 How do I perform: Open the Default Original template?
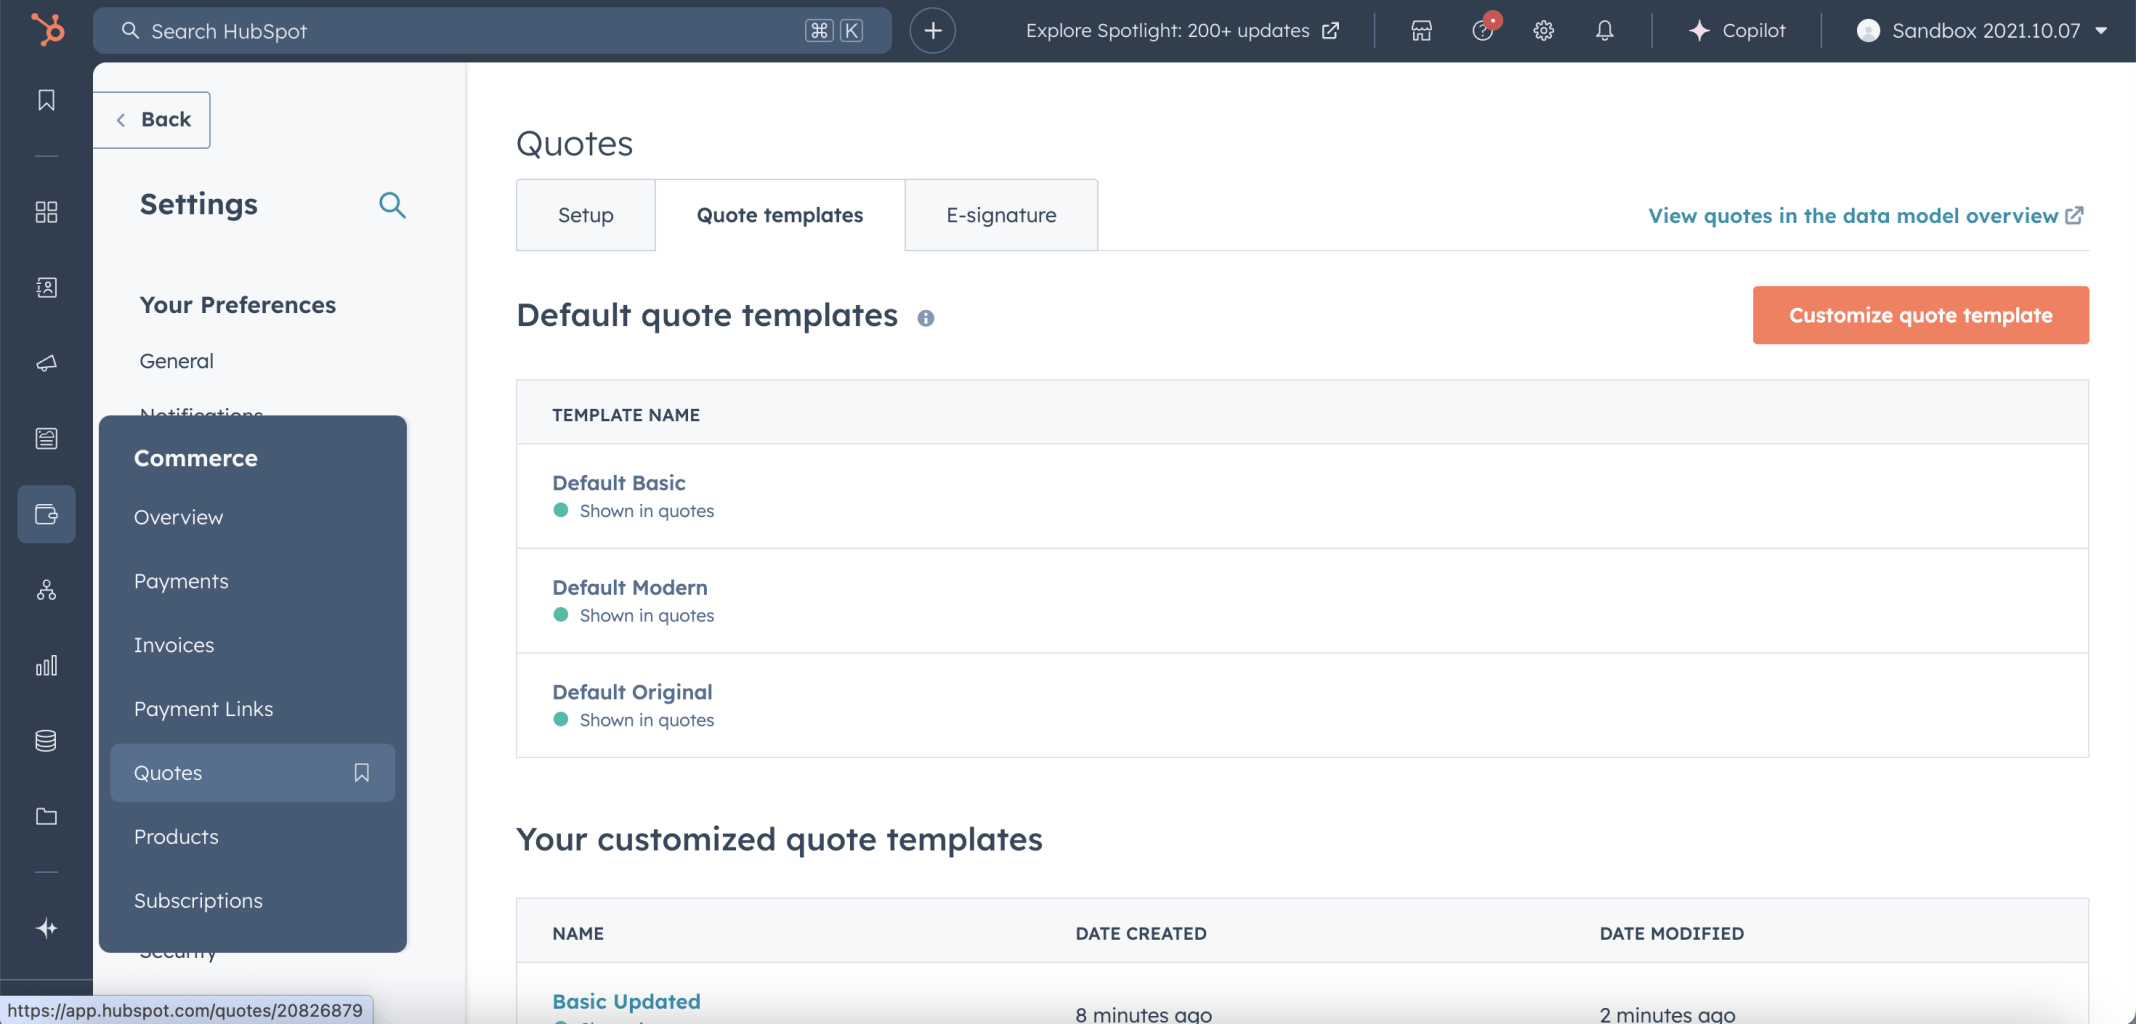point(632,692)
